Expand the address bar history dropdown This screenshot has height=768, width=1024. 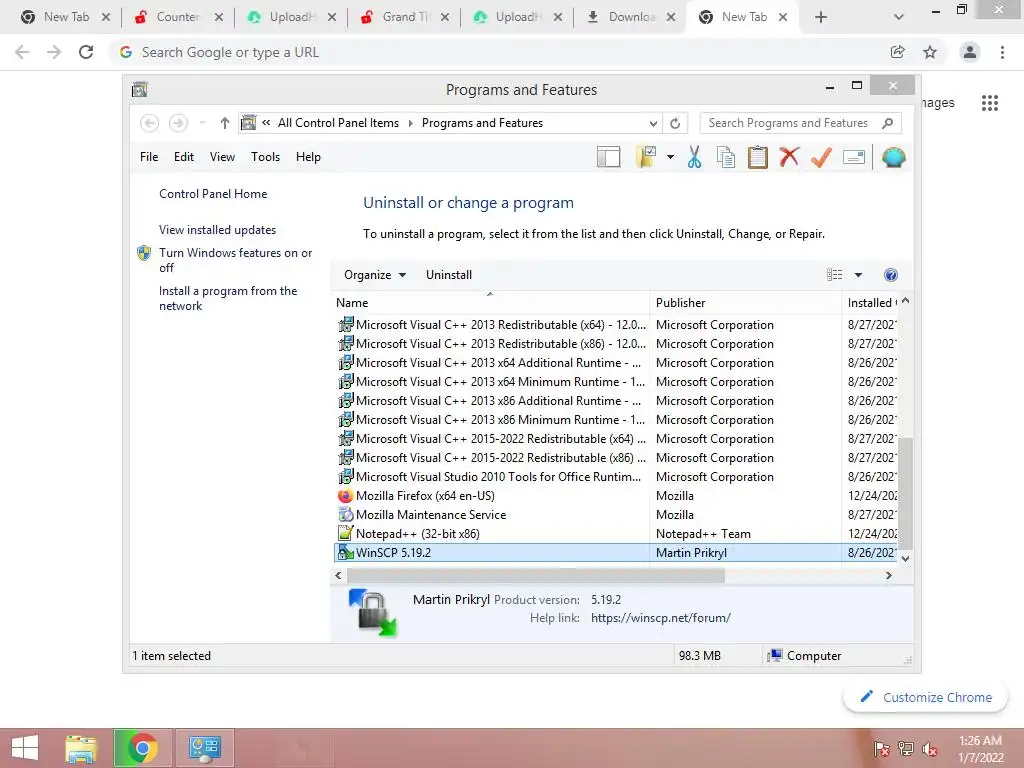(x=653, y=123)
